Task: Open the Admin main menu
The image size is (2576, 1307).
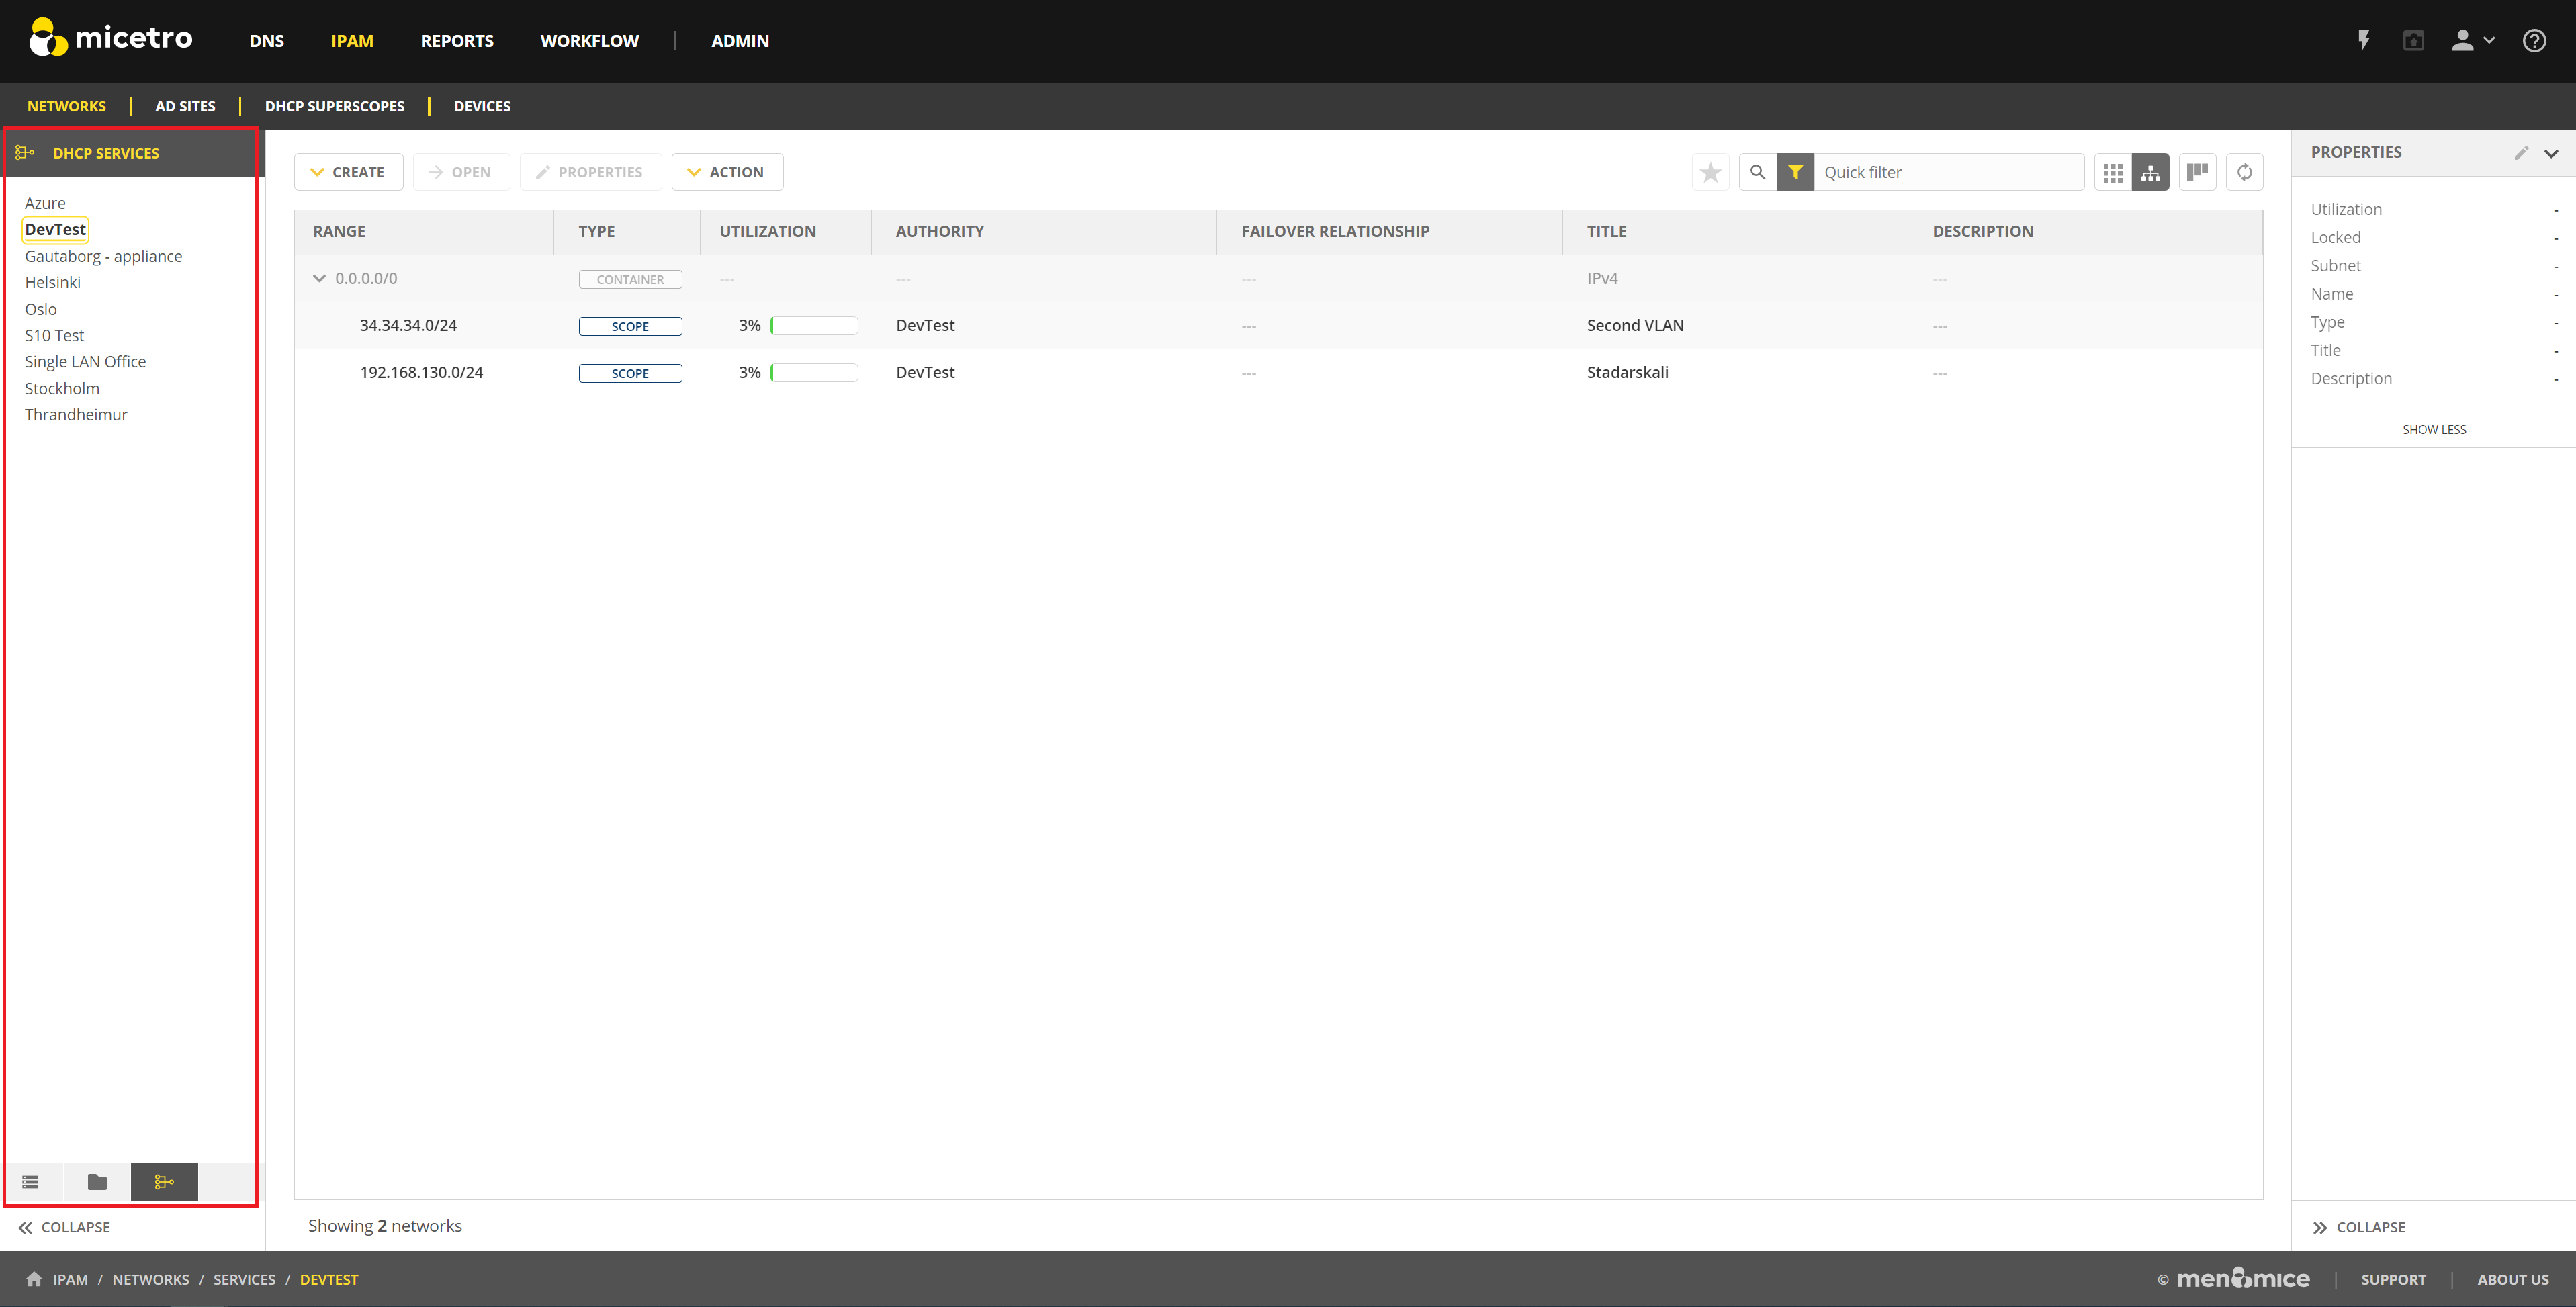Action: tap(740, 41)
